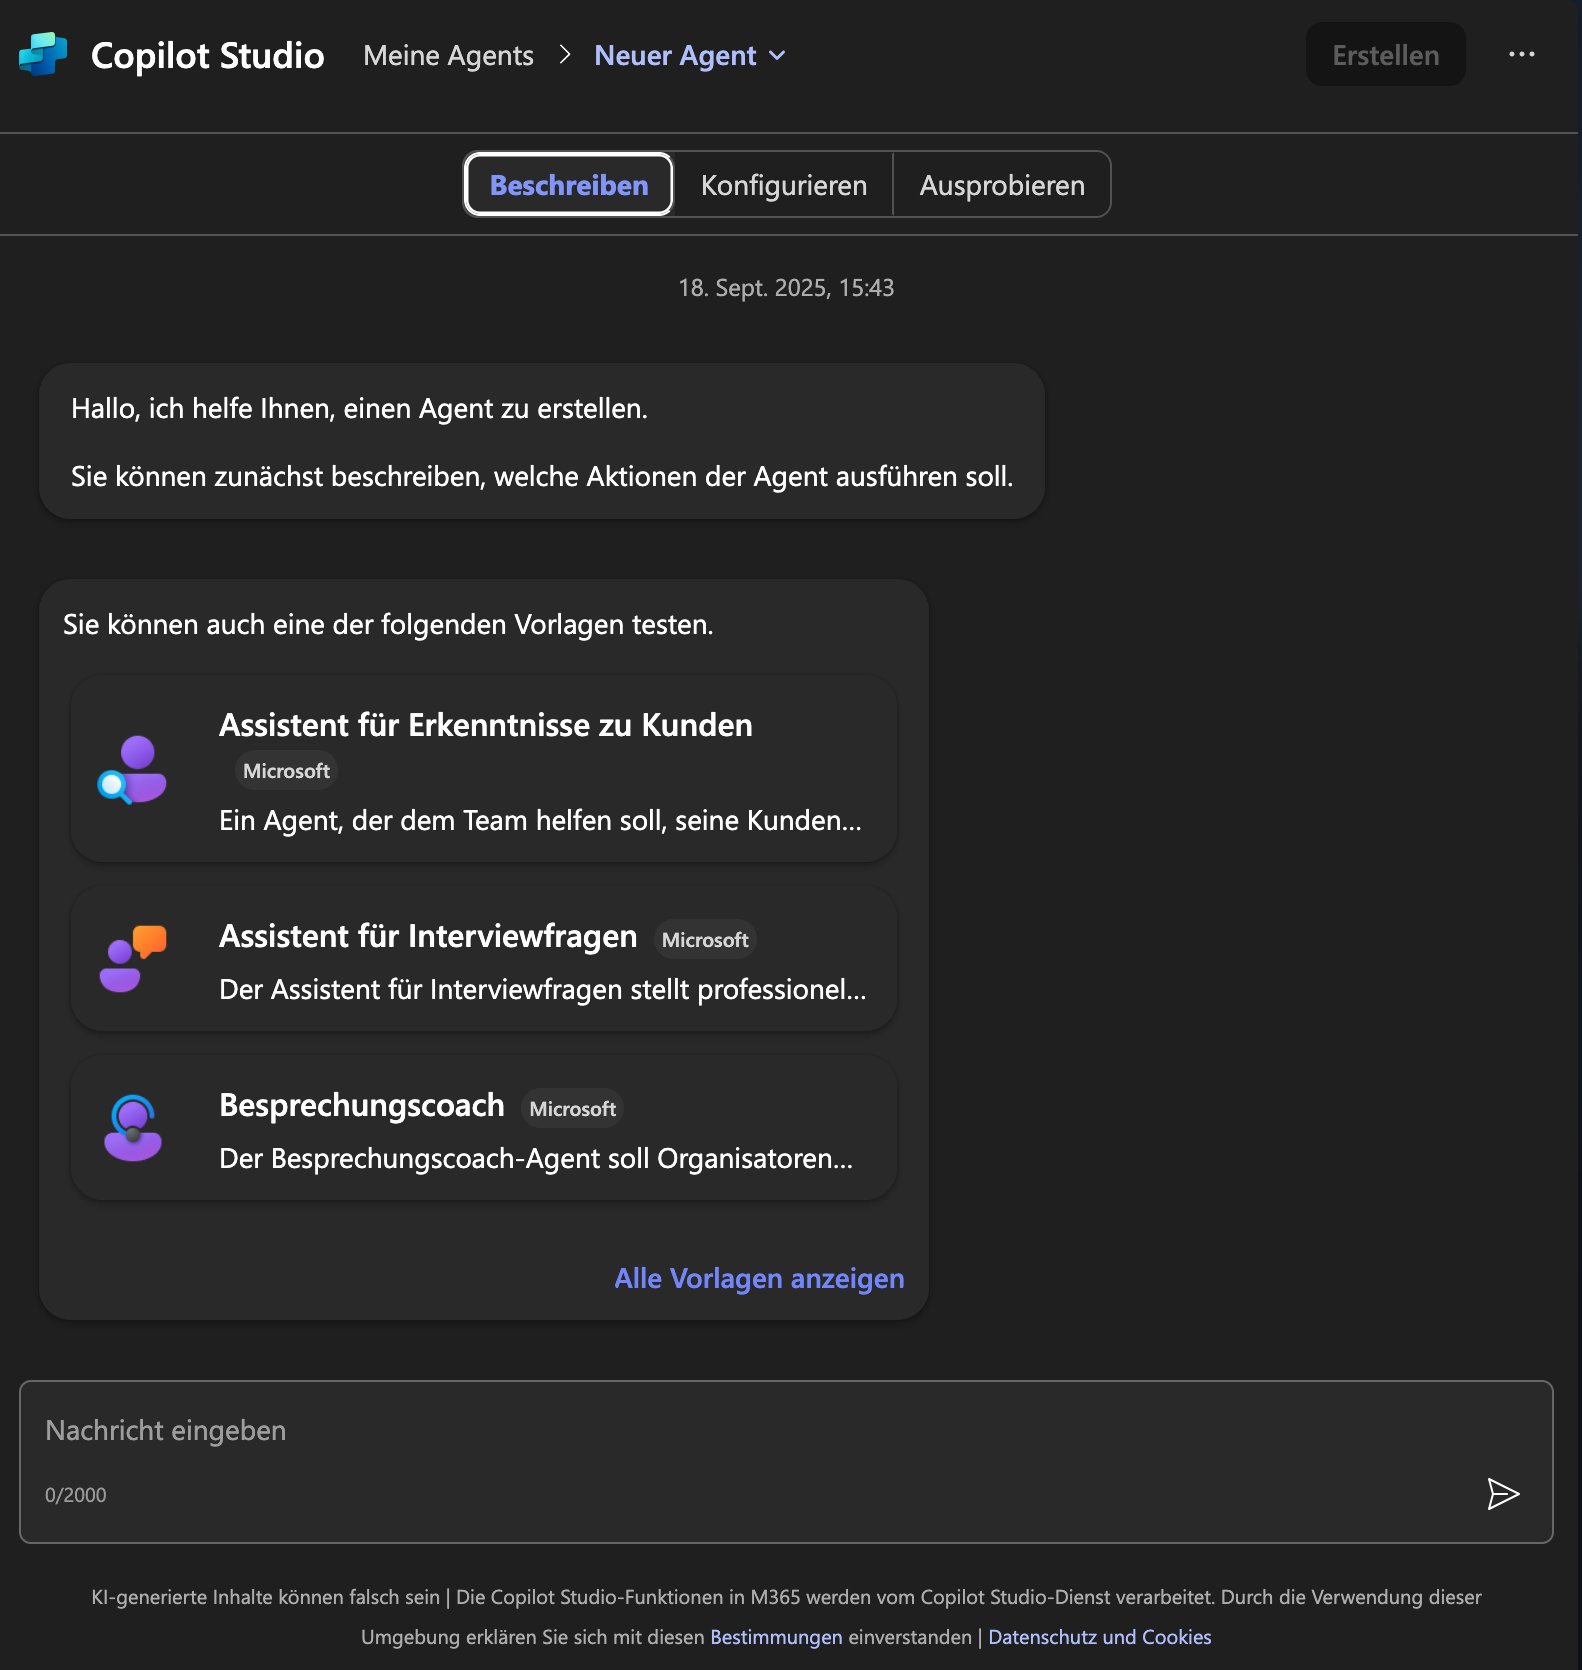The height and width of the screenshot is (1670, 1582).
Task: Open the Neuer Agent breadcrumb menu
Action: 675,56
